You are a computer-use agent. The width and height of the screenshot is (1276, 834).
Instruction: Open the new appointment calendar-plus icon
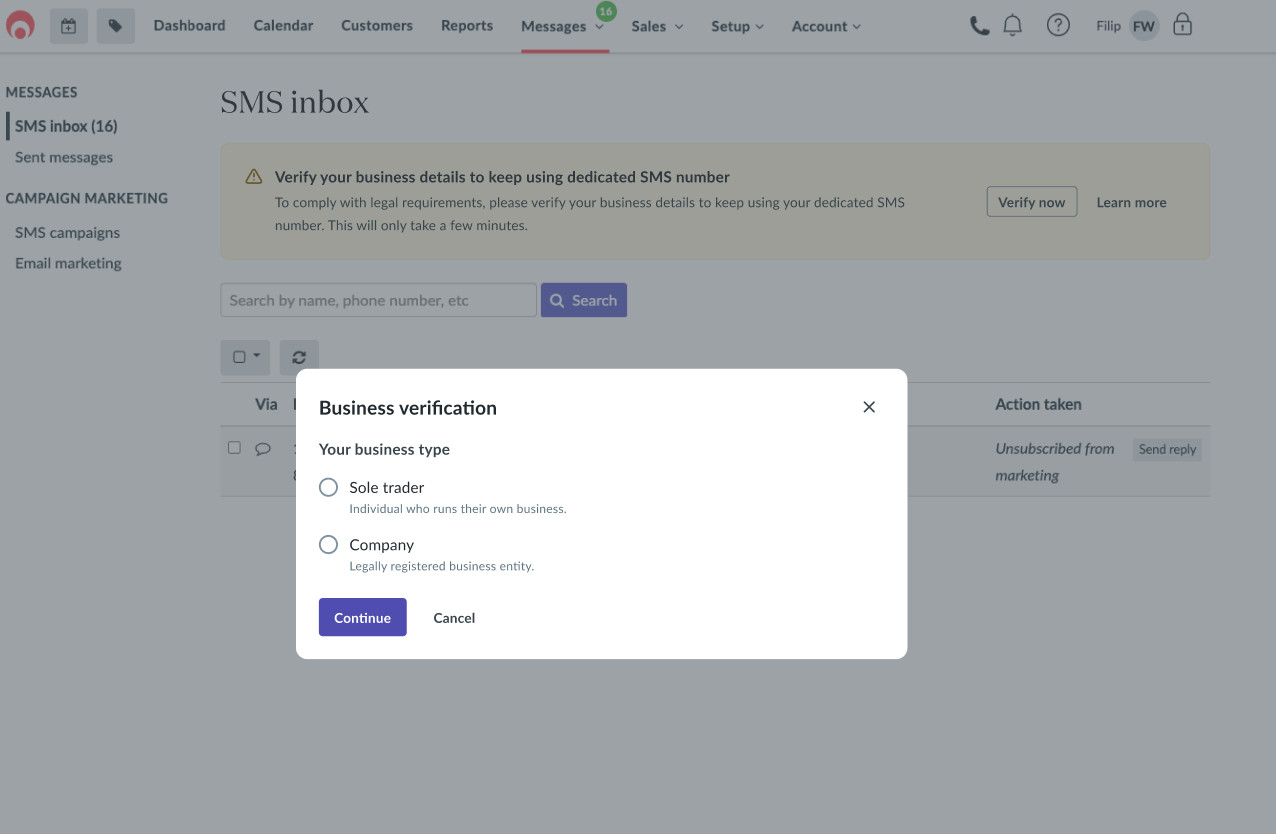pyautogui.click(x=68, y=26)
